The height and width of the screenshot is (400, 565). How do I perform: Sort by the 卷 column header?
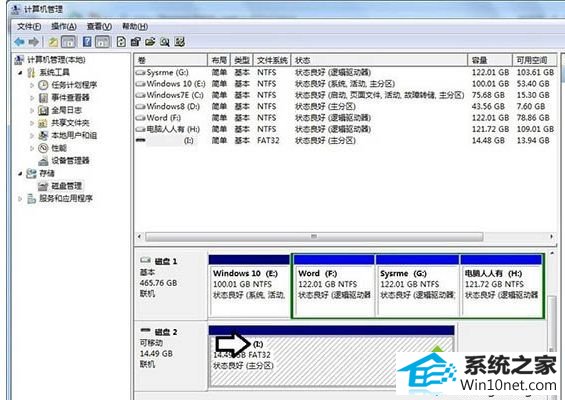[171, 60]
